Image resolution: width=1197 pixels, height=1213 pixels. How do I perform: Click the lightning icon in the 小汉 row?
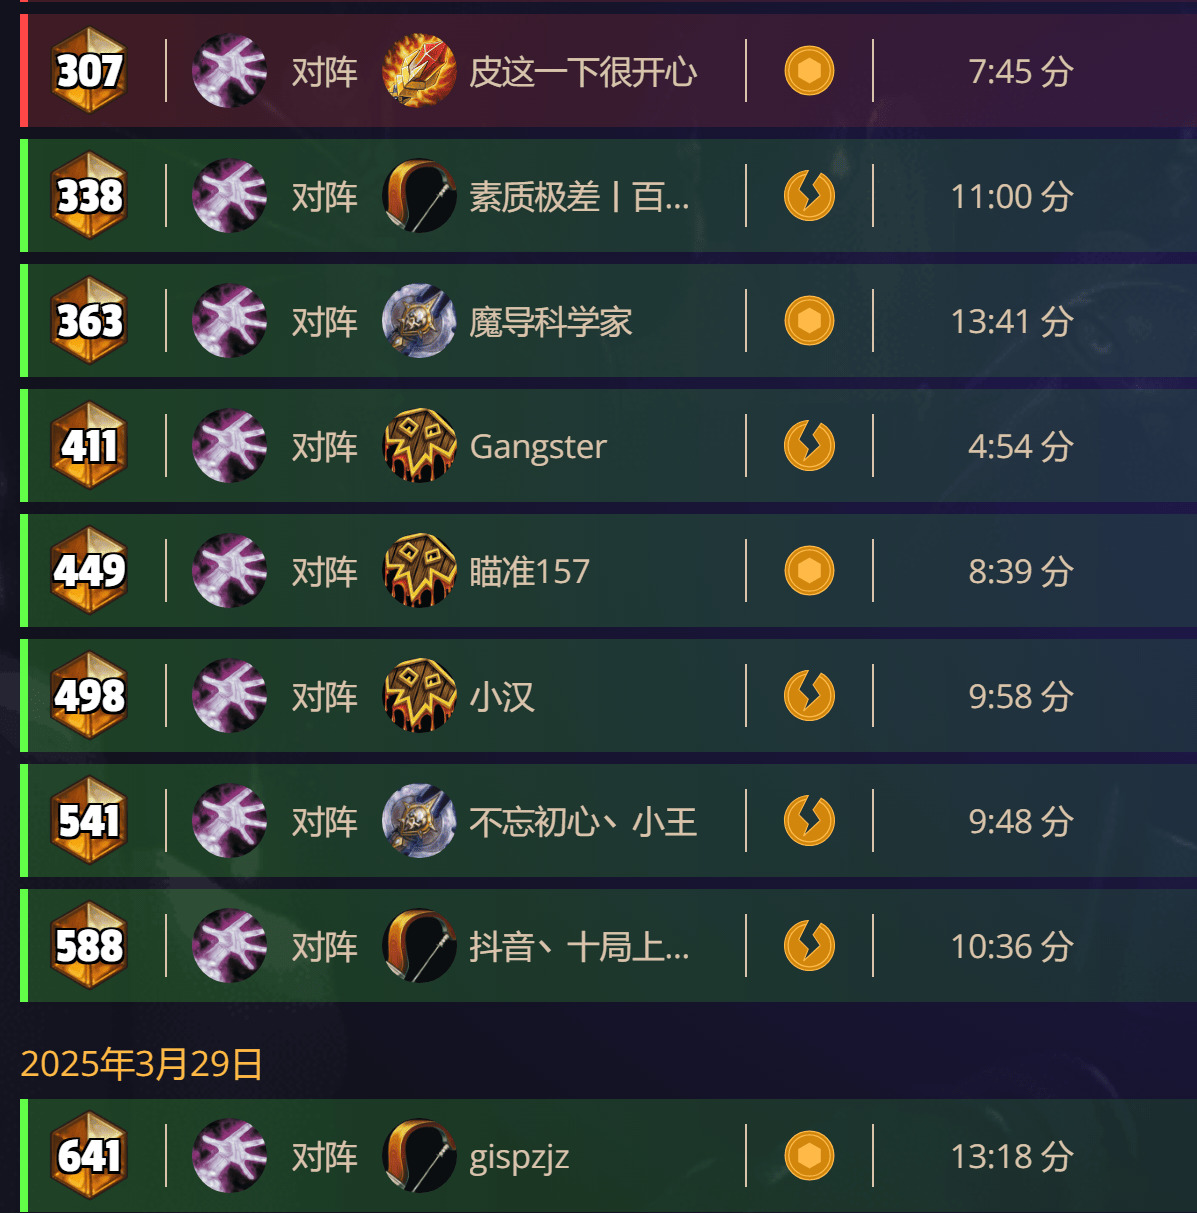tap(809, 696)
